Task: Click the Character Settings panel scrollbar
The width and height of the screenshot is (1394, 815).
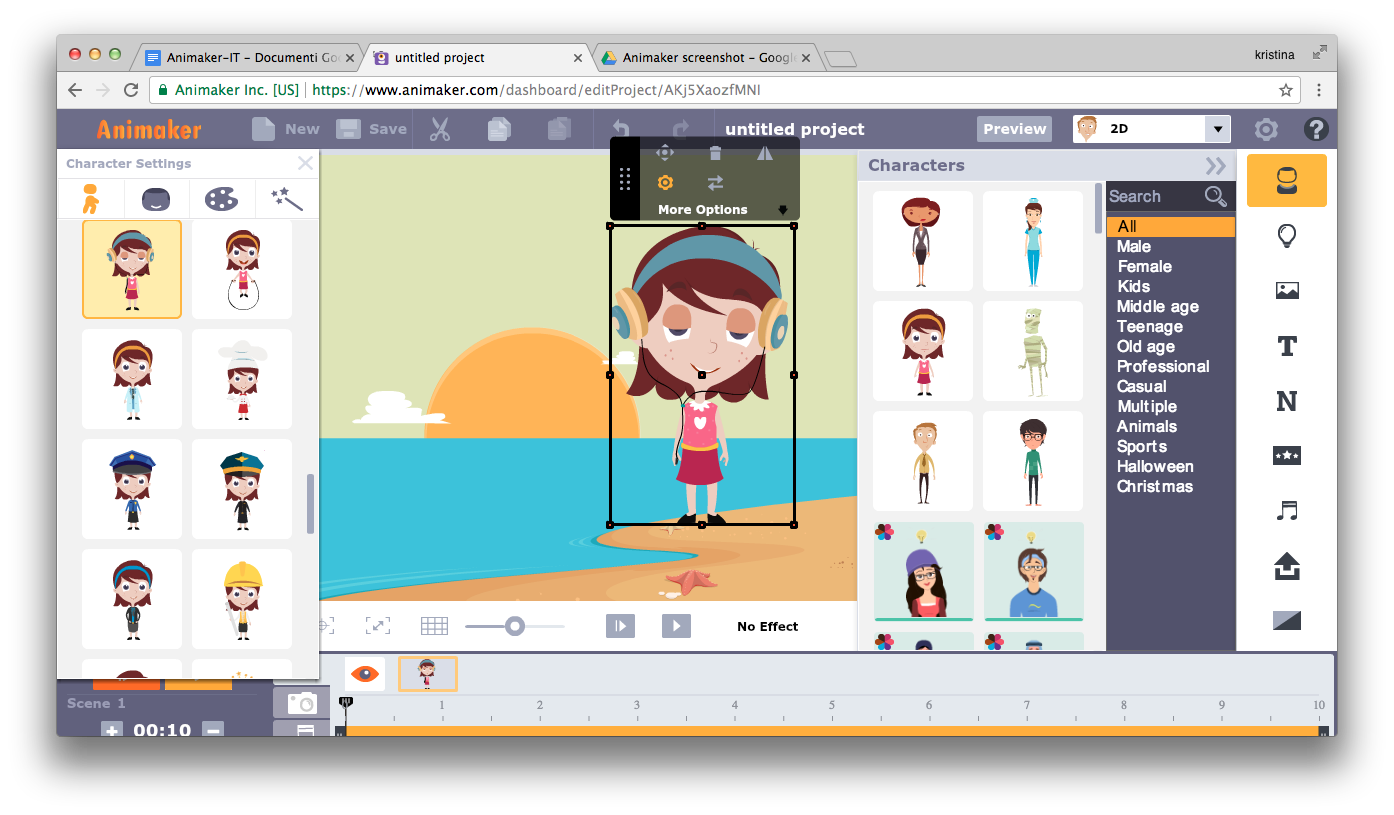Action: tap(311, 503)
